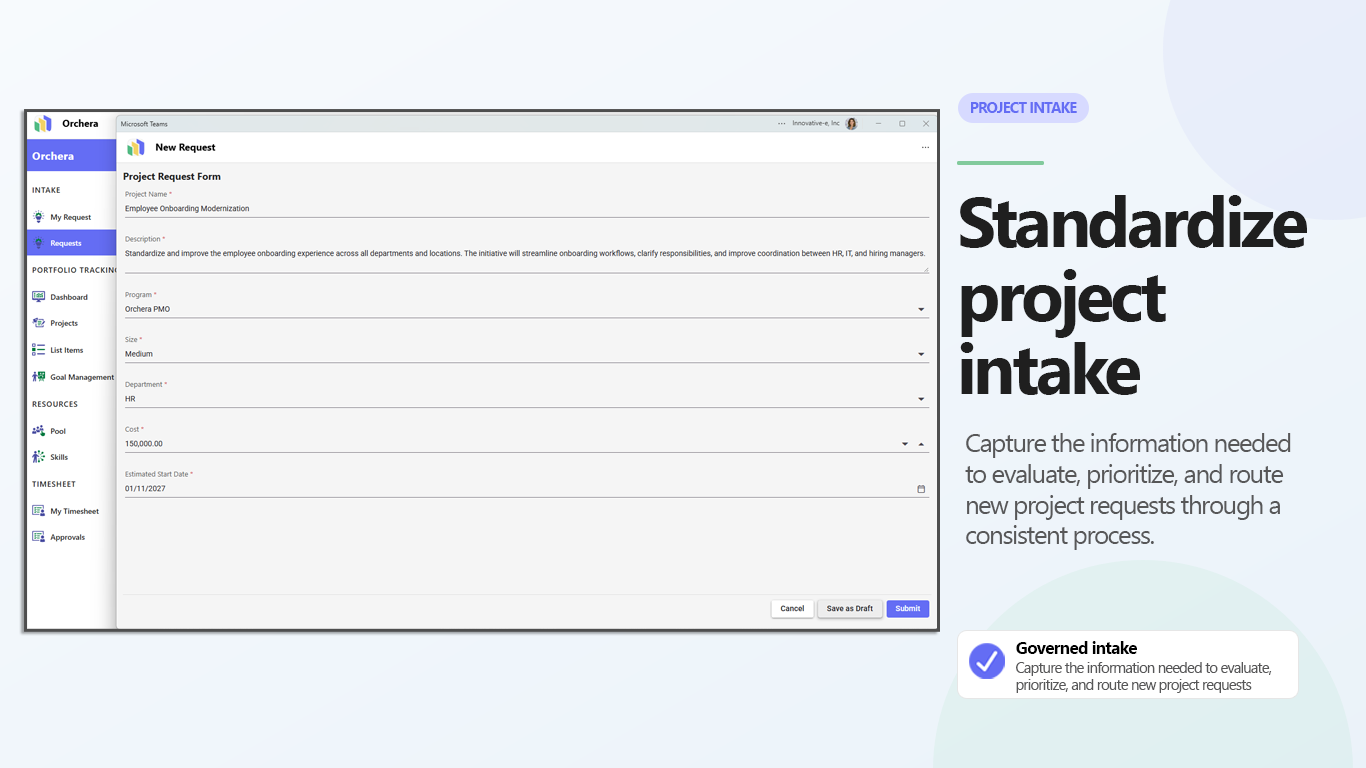This screenshot has width=1366, height=768.
Task: Minimize the Microsoft Teams window
Action: [879, 124]
